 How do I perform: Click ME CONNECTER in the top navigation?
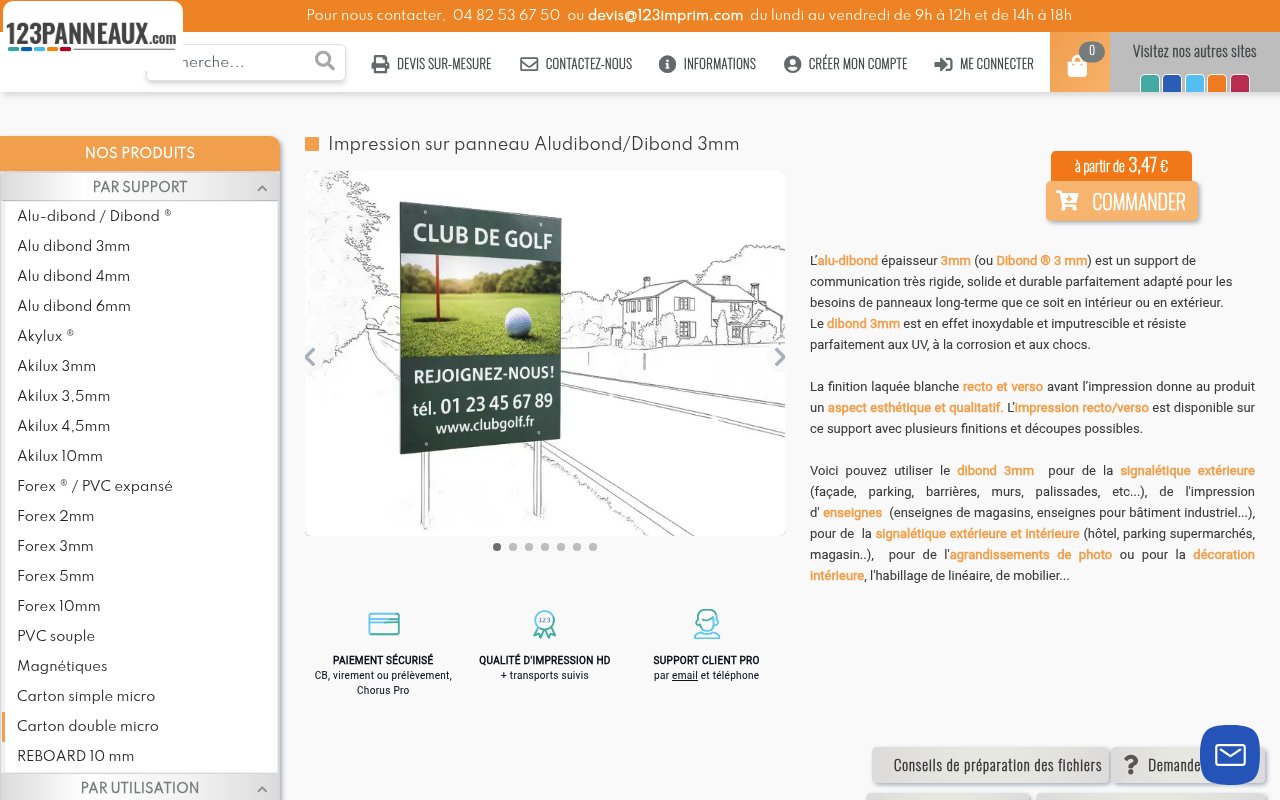(996, 63)
